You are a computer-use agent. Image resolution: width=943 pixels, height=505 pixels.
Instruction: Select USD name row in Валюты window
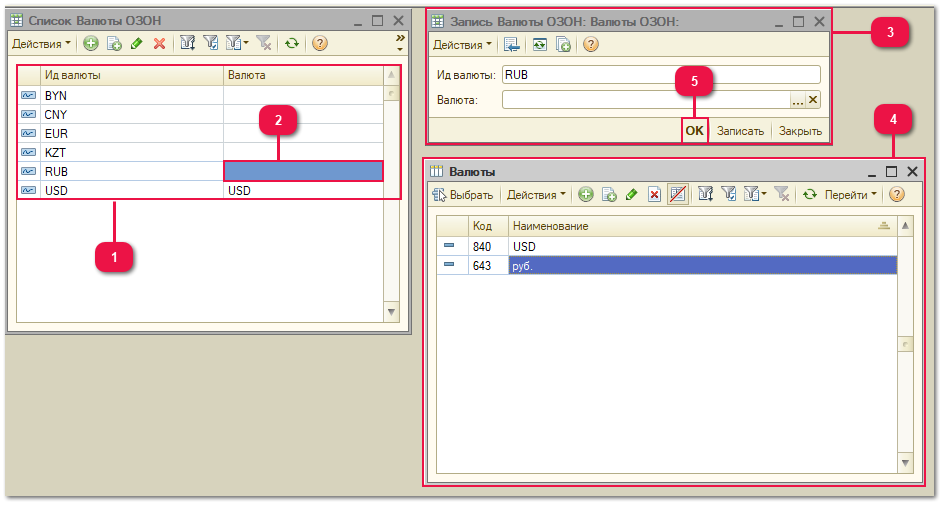702,246
